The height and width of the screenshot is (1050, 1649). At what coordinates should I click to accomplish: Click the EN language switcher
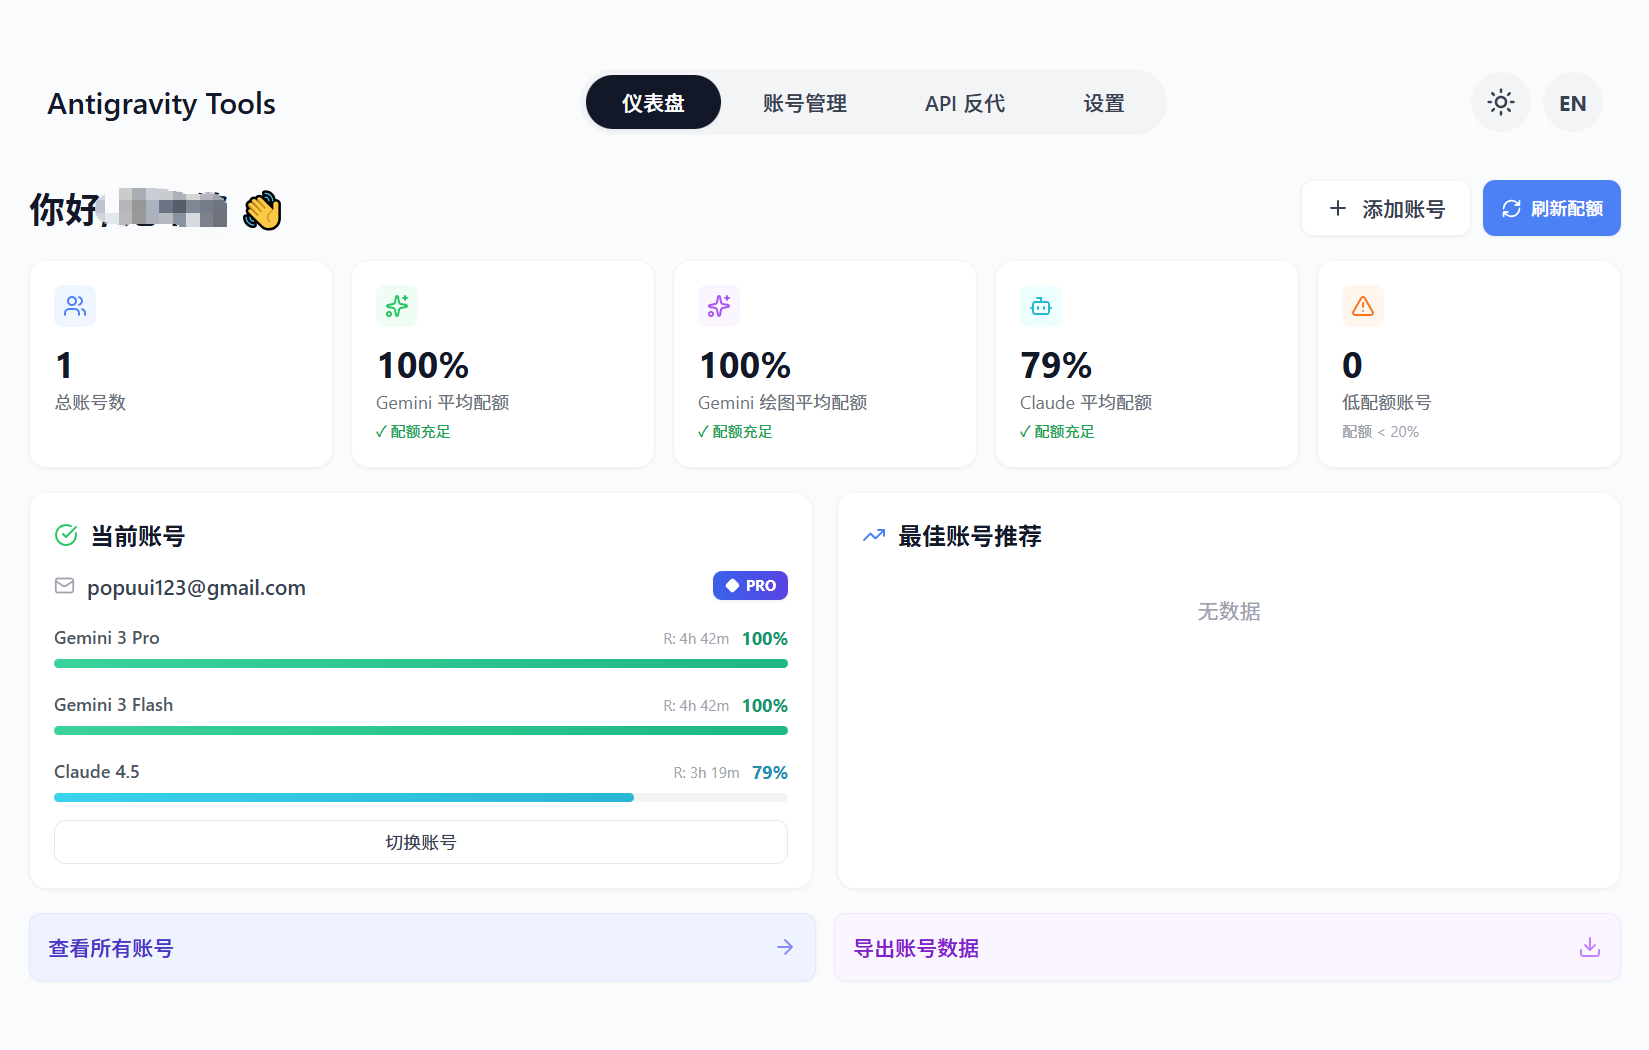point(1572,102)
